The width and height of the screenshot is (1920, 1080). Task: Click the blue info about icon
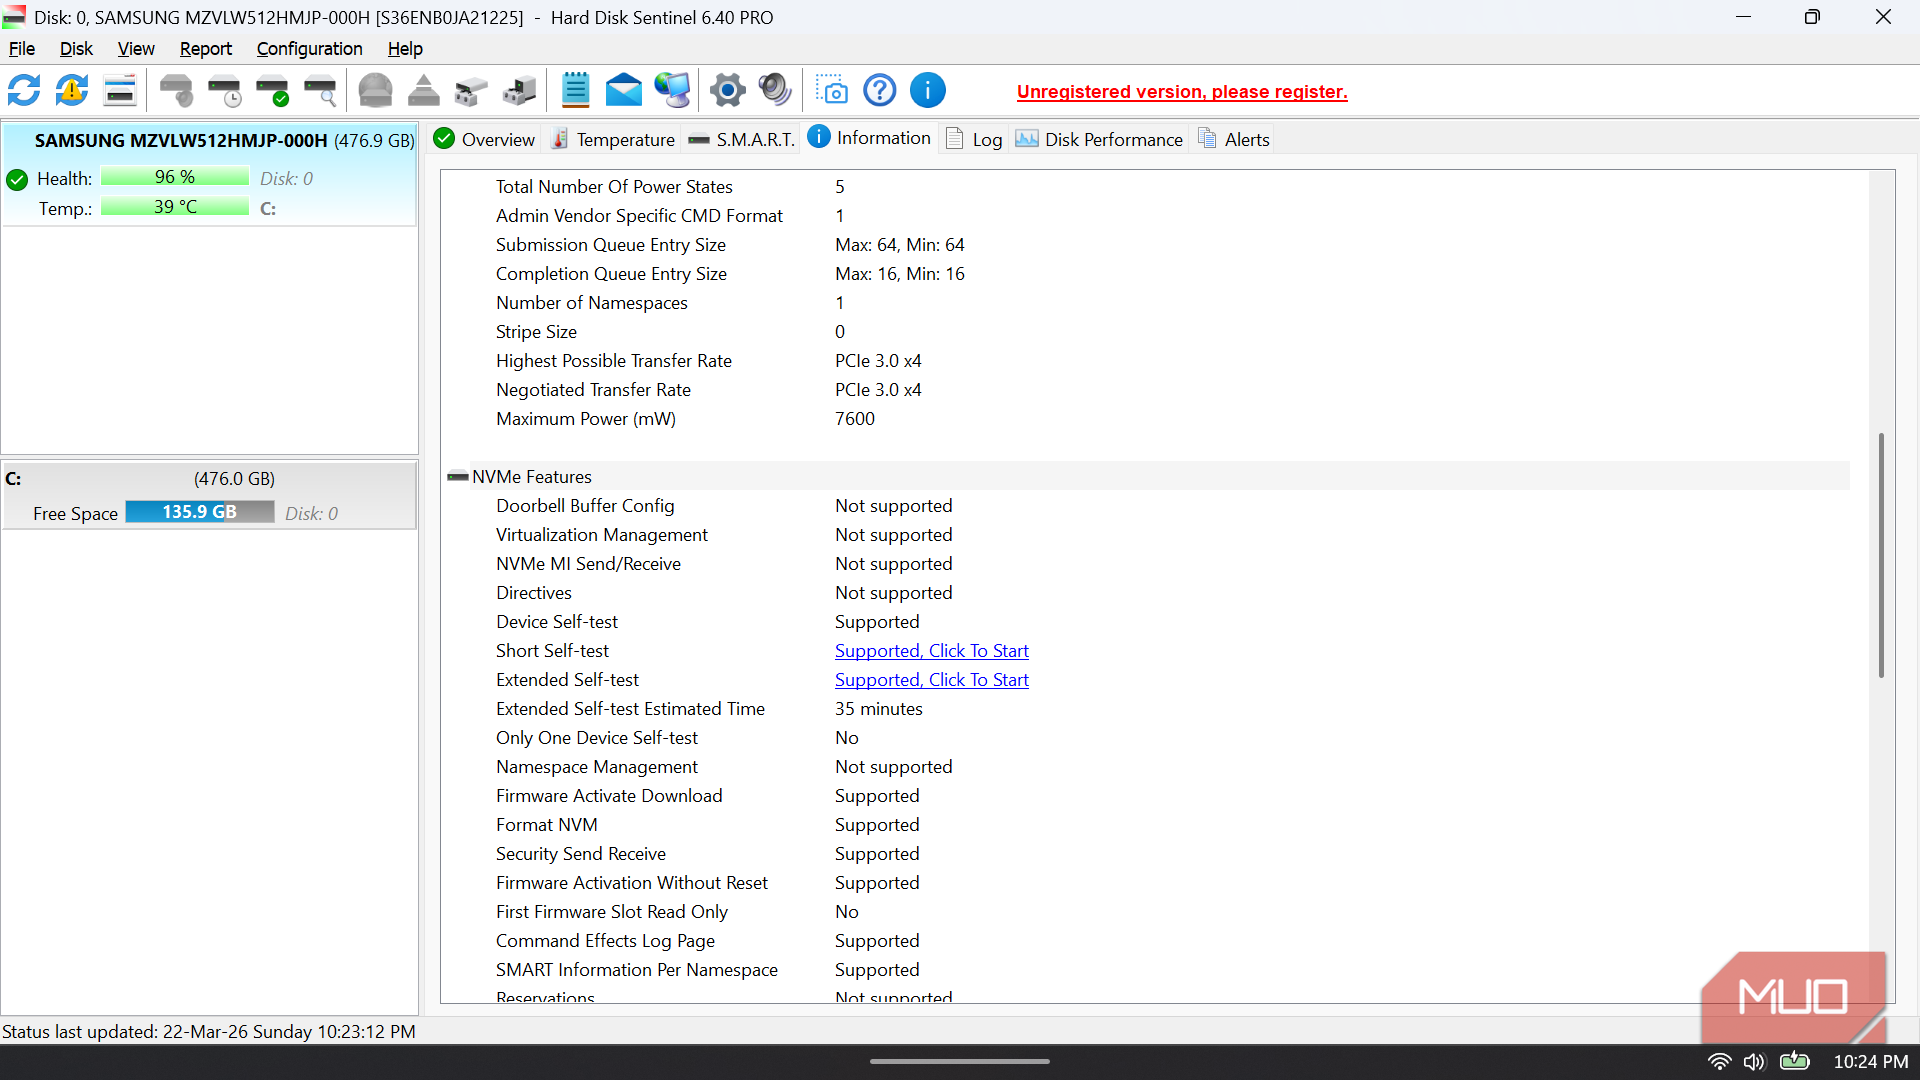[x=928, y=91]
